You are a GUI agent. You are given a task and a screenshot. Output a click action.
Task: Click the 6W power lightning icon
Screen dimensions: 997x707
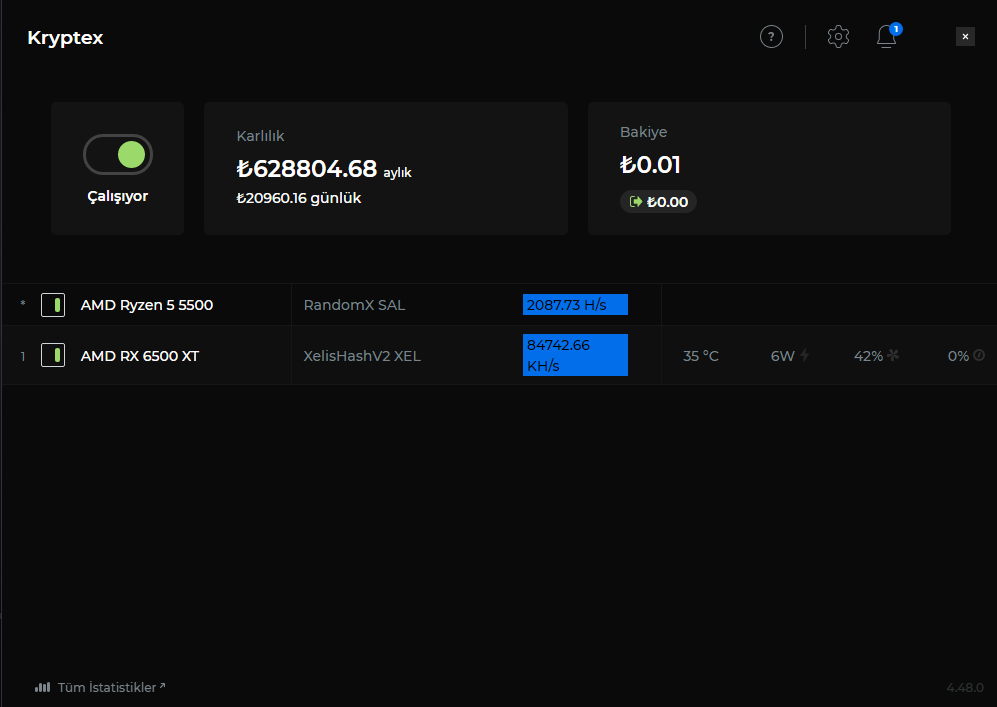click(x=804, y=355)
